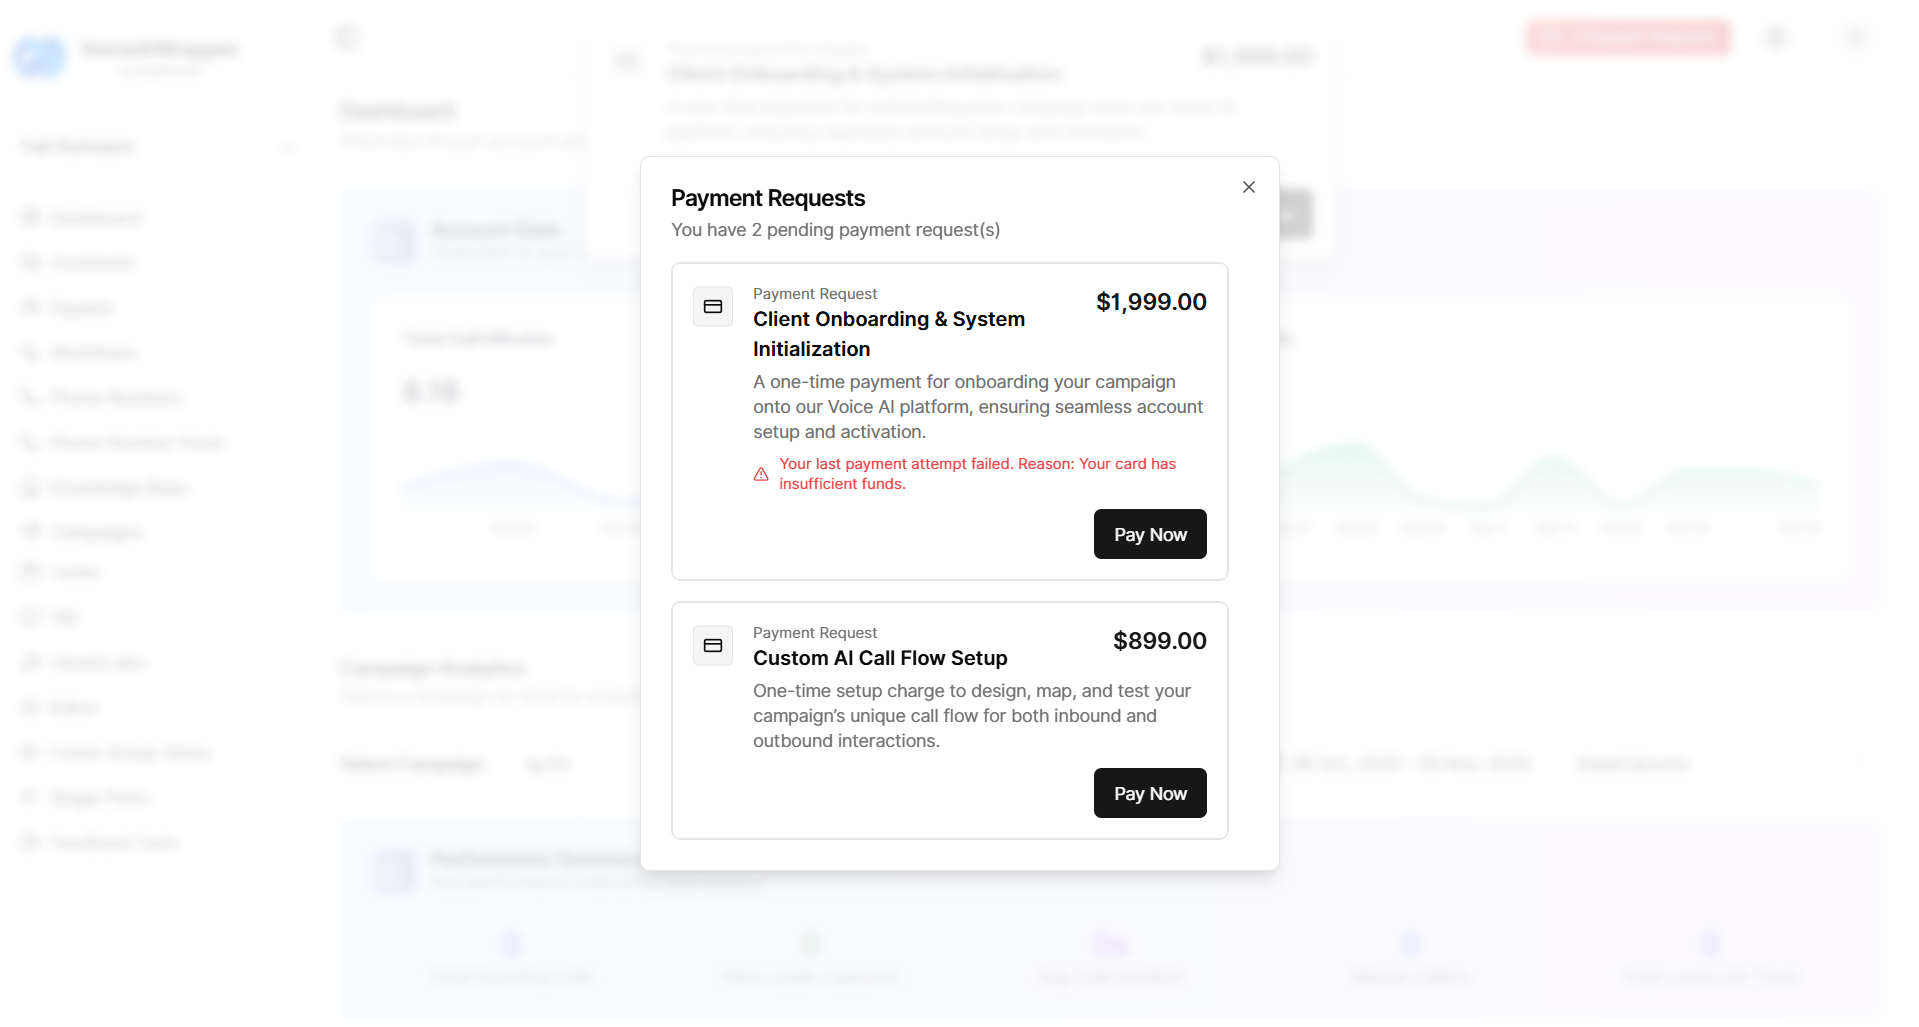Click the insufficient funds error message
This screenshot has height=1027, width=1919.
click(977, 474)
